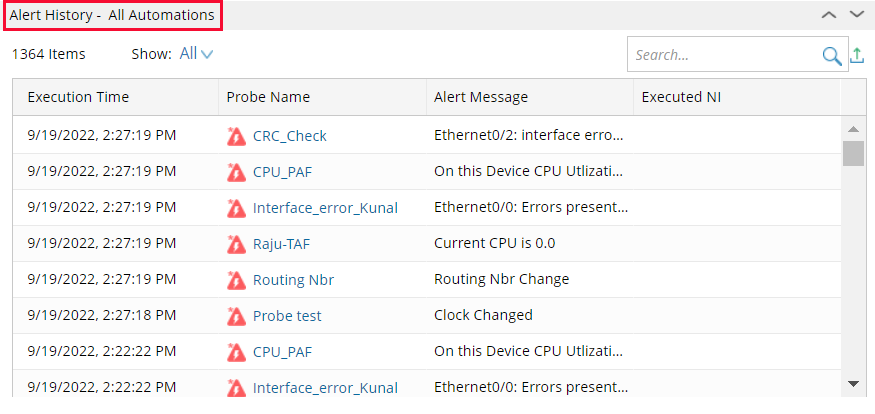Expand panel with the down chevron
The height and width of the screenshot is (414, 875).
(856, 15)
